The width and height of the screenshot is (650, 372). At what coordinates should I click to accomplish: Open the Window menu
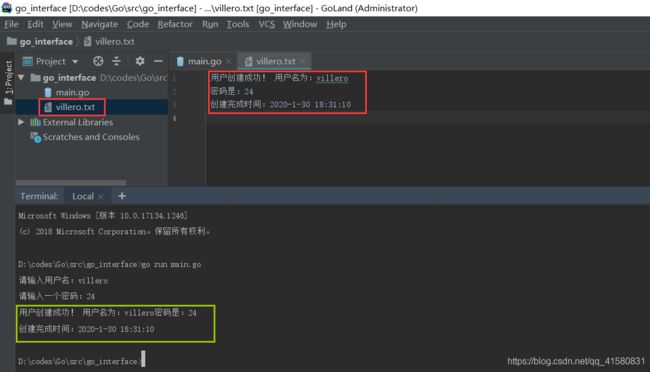pyautogui.click(x=300, y=24)
